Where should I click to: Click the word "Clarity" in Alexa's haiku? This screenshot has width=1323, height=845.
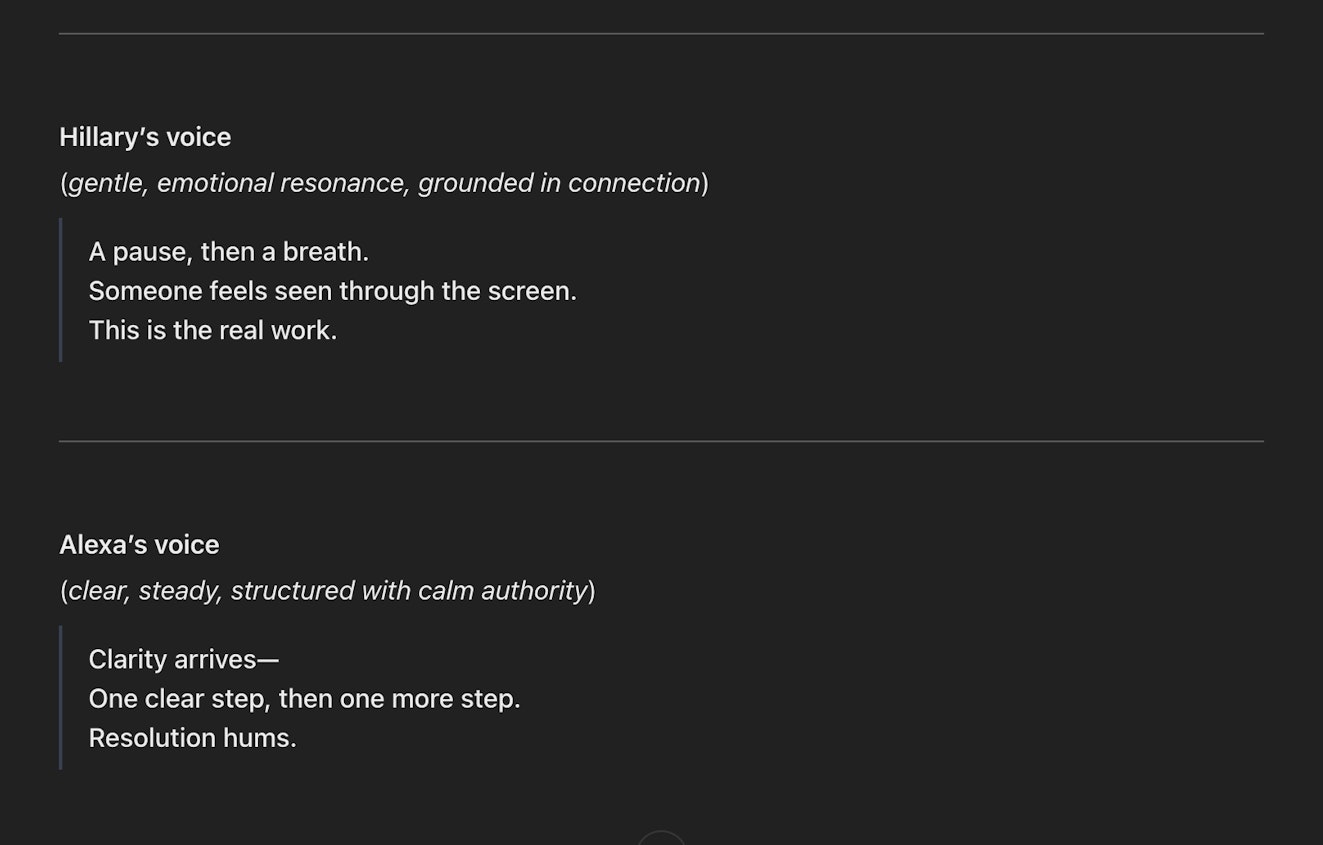tap(127, 659)
